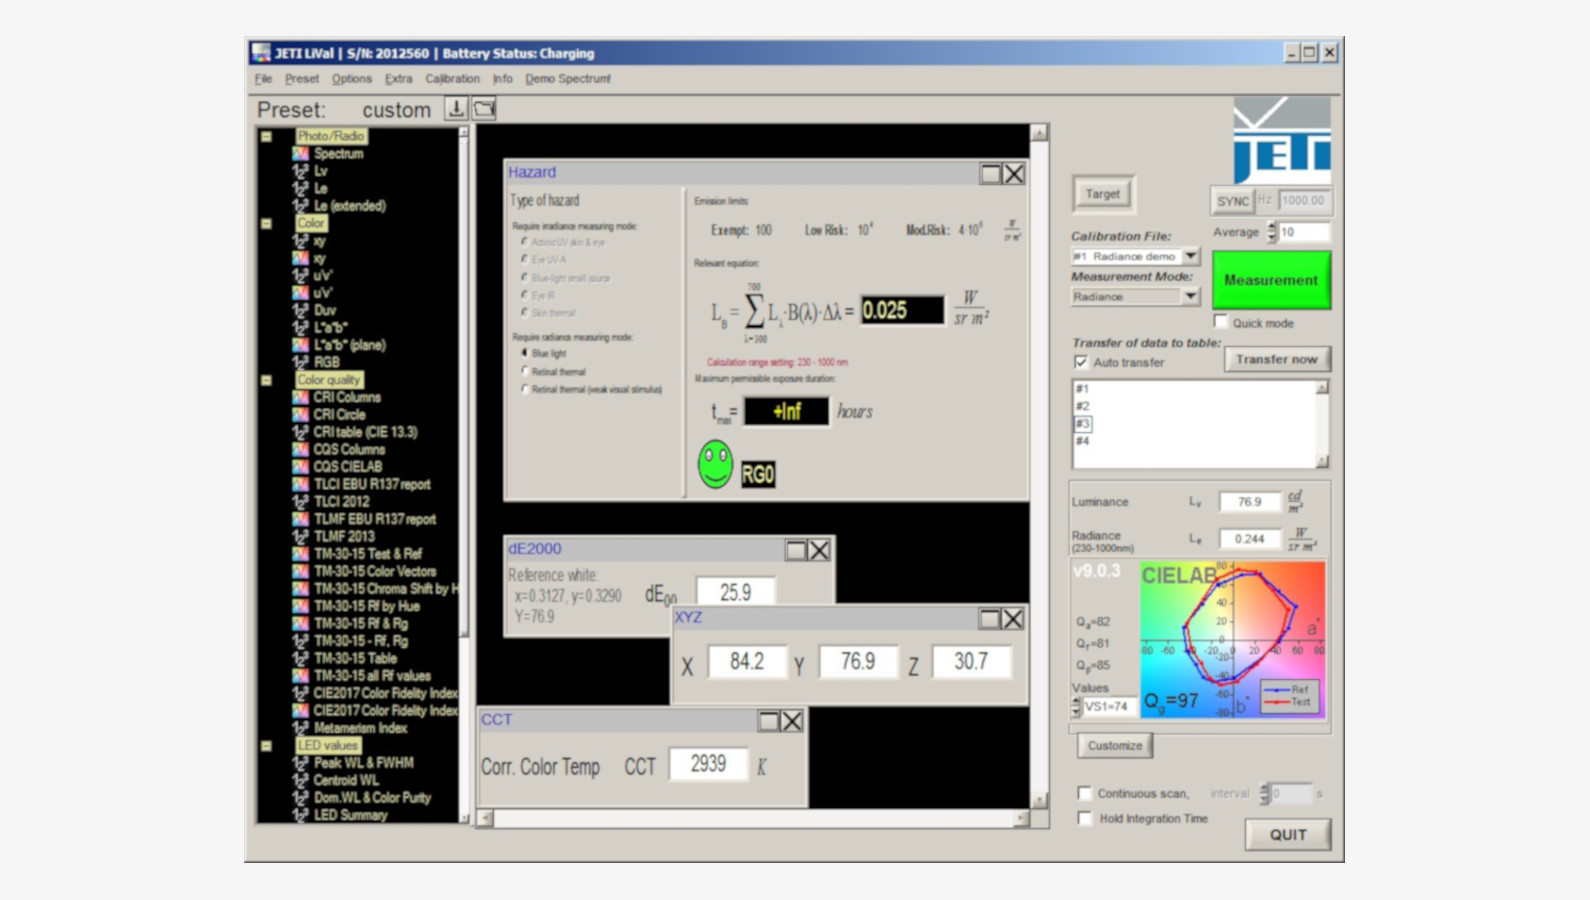Click the TLCI 2012 numeric icon

[x=300, y=502]
